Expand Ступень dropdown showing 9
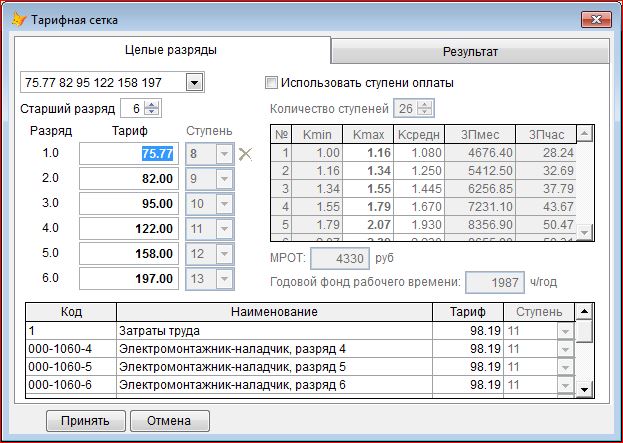Screen dimensions: 623x443 tap(224, 179)
